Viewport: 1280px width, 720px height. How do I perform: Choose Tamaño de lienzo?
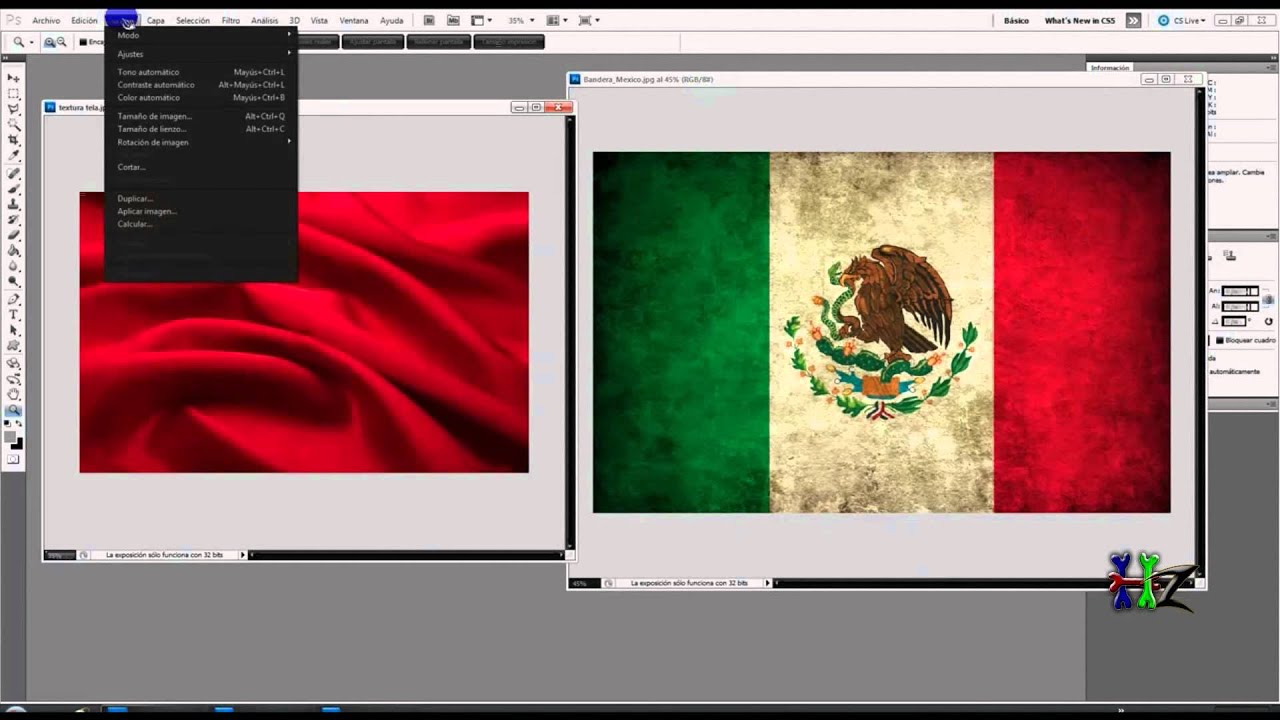200,129
